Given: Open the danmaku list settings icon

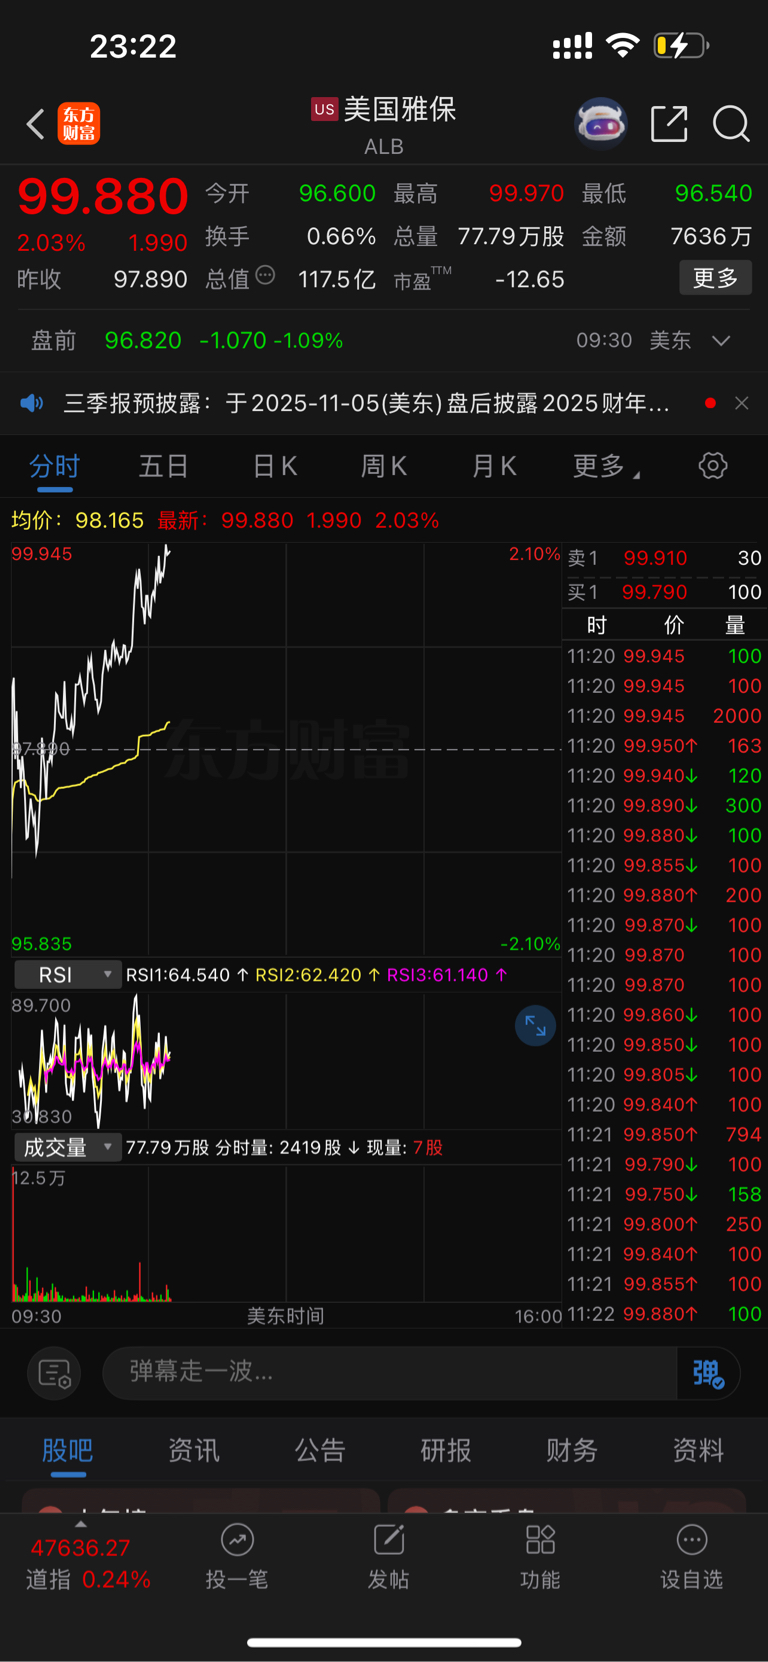Looking at the screenshot, I should point(54,1373).
